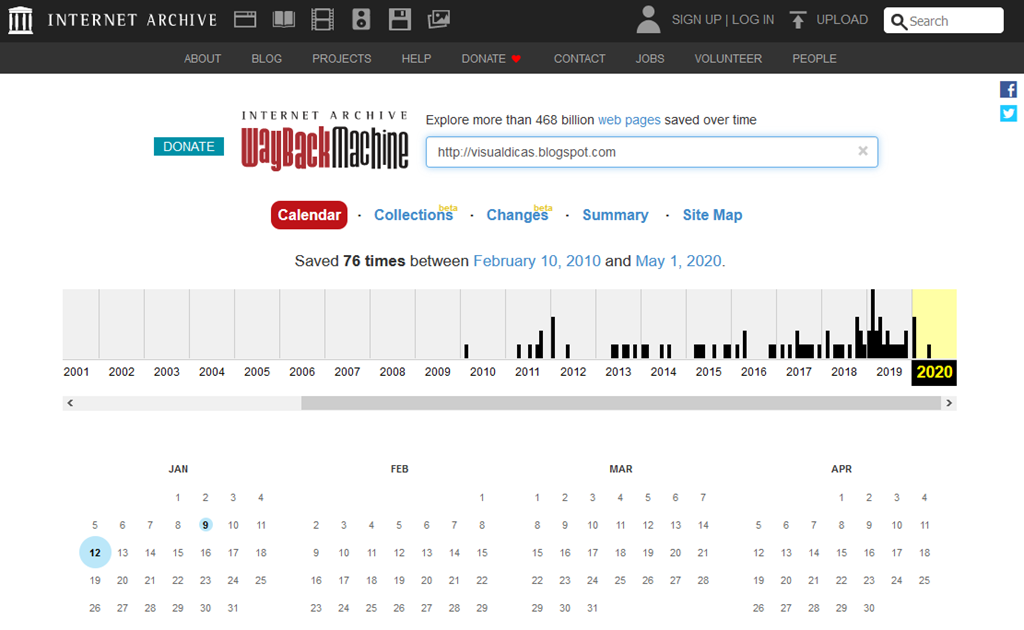The height and width of the screenshot is (630, 1024).
Task: Click the May 1, 2020 link
Action: tap(679, 261)
